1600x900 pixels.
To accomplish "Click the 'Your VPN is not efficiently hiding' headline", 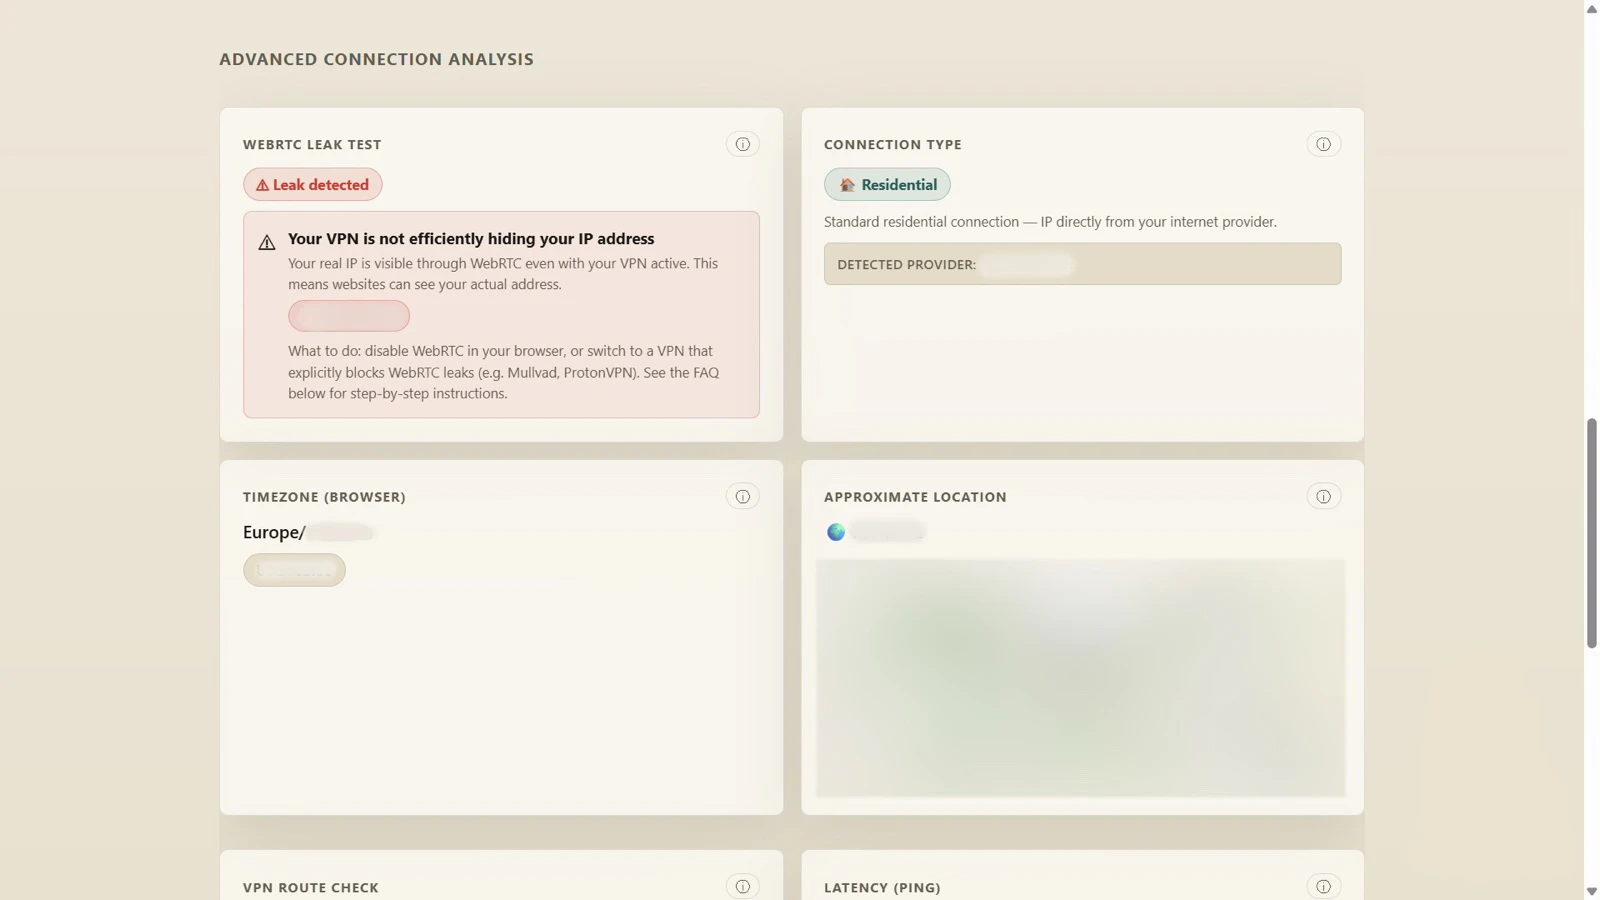I will click(x=471, y=238).
